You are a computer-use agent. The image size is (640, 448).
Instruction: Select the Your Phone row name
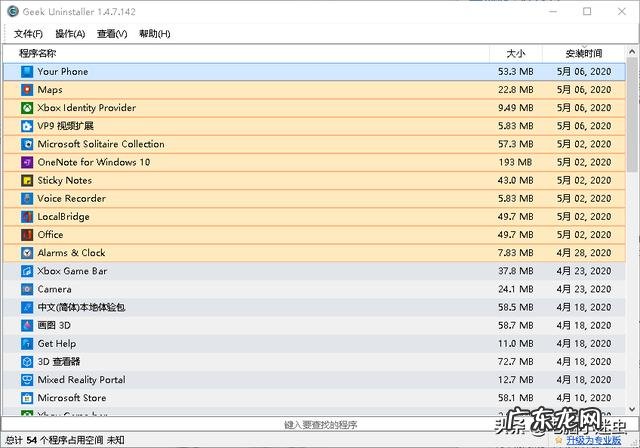click(63, 72)
